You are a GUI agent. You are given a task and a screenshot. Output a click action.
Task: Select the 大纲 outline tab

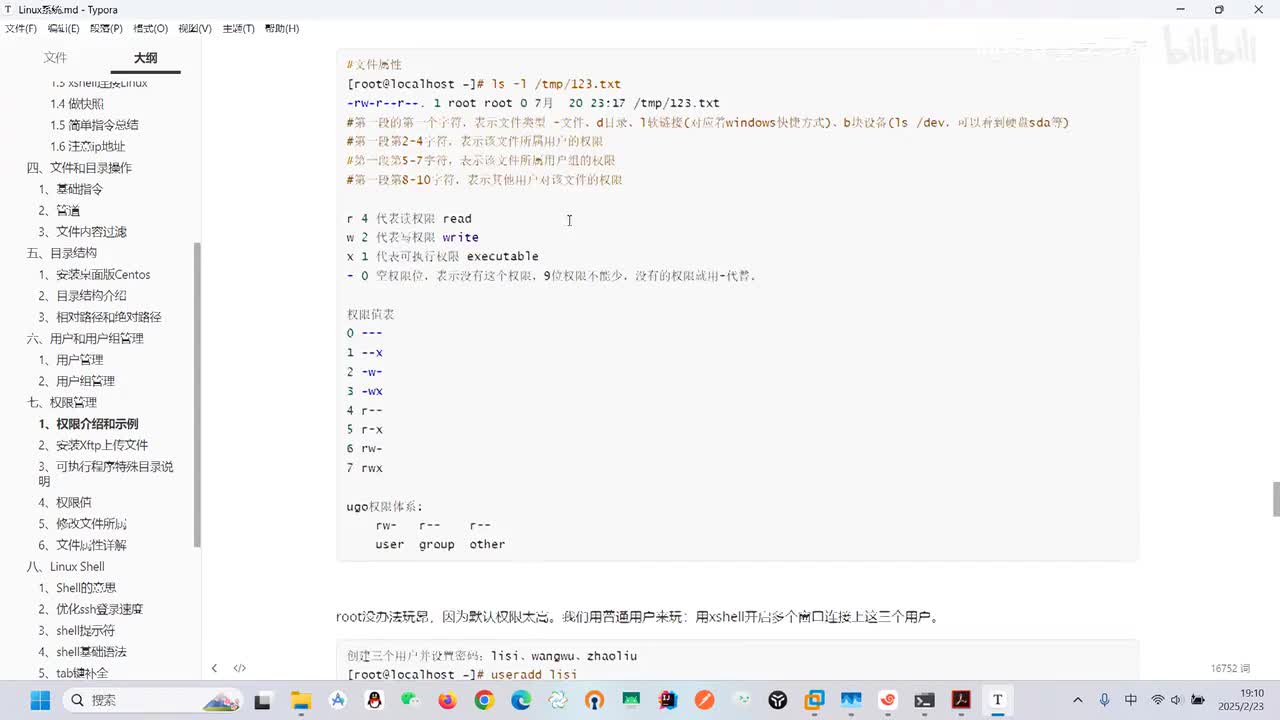pos(145,58)
